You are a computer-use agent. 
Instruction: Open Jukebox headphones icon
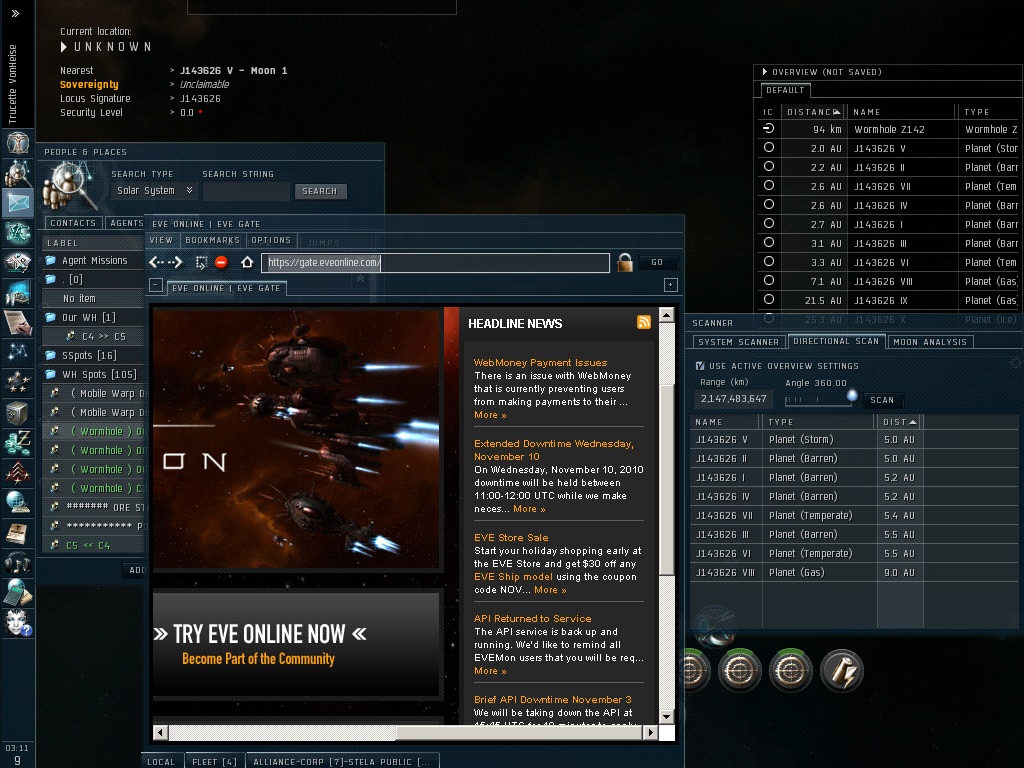coord(18,562)
